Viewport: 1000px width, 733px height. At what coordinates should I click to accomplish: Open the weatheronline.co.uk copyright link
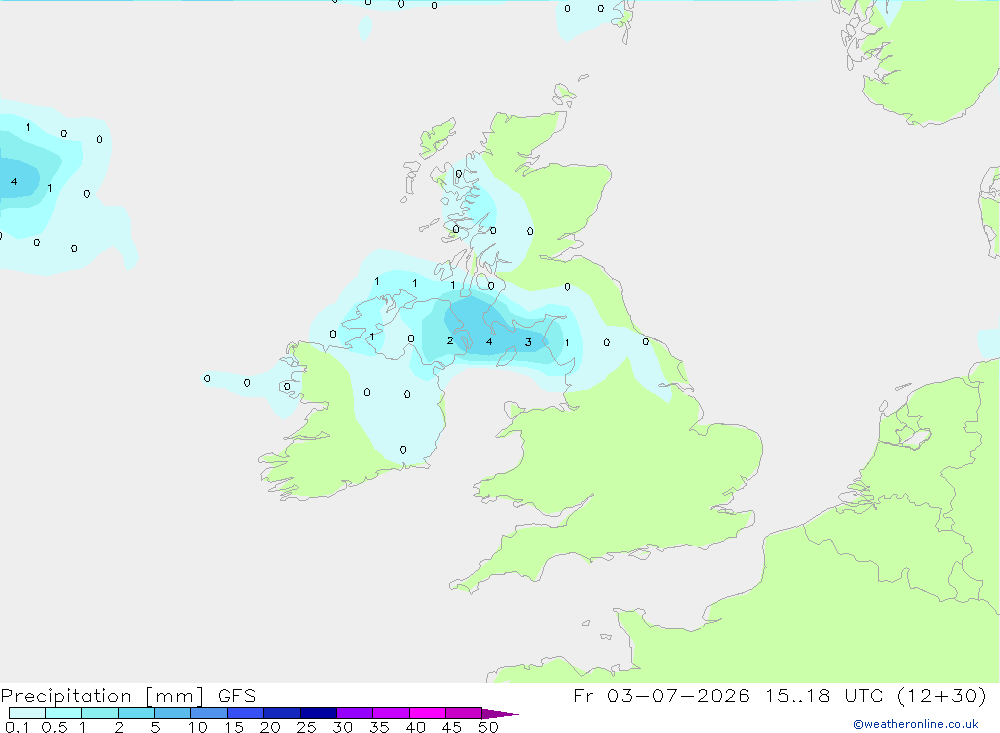coord(915,724)
